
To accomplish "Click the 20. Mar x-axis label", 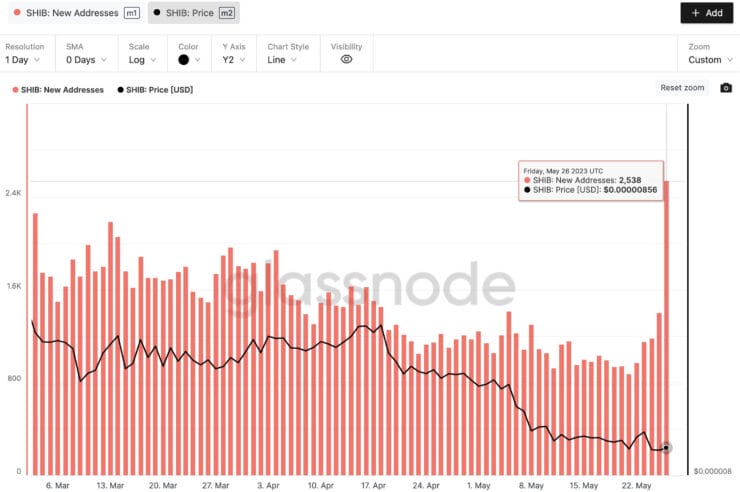I will click(163, 485).
